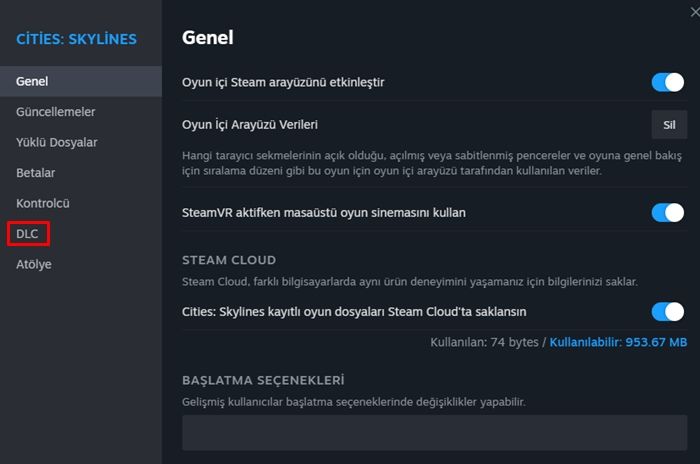Open the Güncellemeler section

point(56,112)
